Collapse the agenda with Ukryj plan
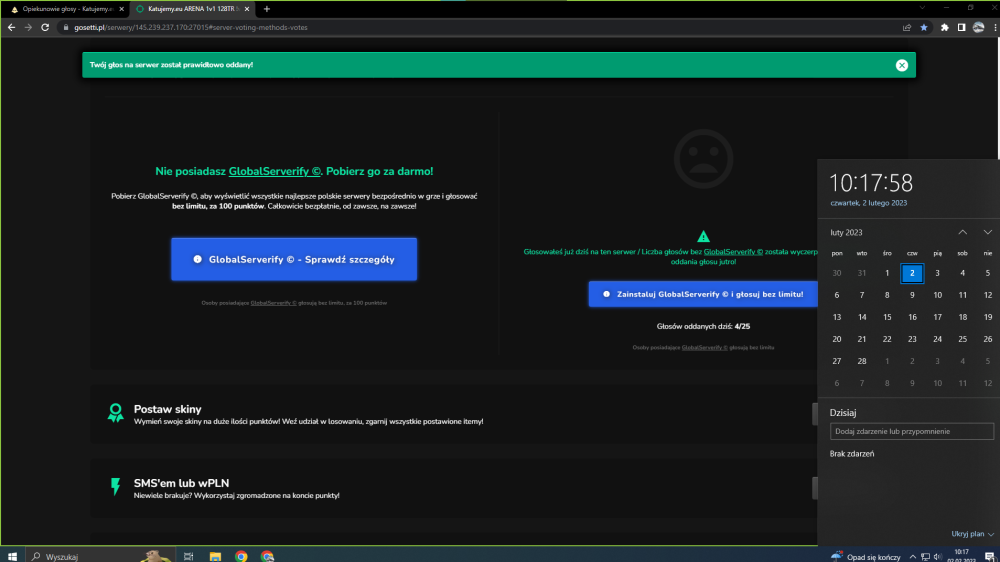The width and height of the screenshot is (1000, 562). point(972,534)
